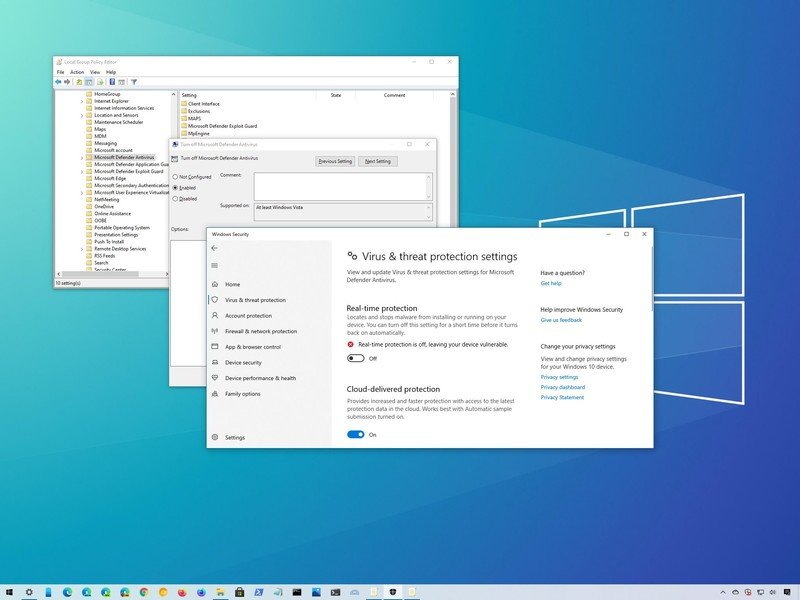Open the hamburger menu in Windows Security
Viewport: 800px width, 600px height.
[x=214, y=265]
